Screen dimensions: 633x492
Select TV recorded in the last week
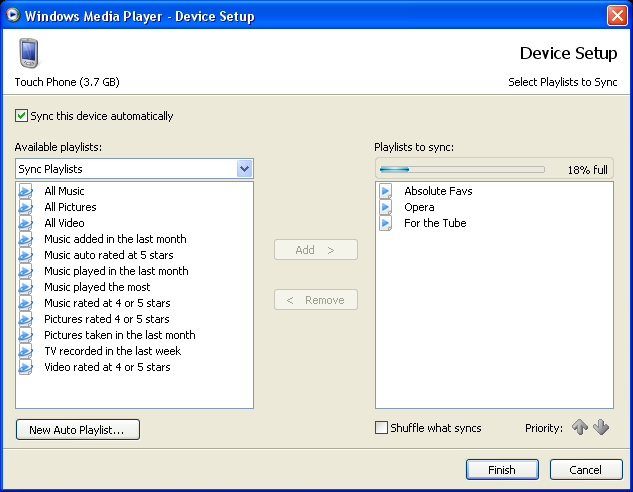113,351
